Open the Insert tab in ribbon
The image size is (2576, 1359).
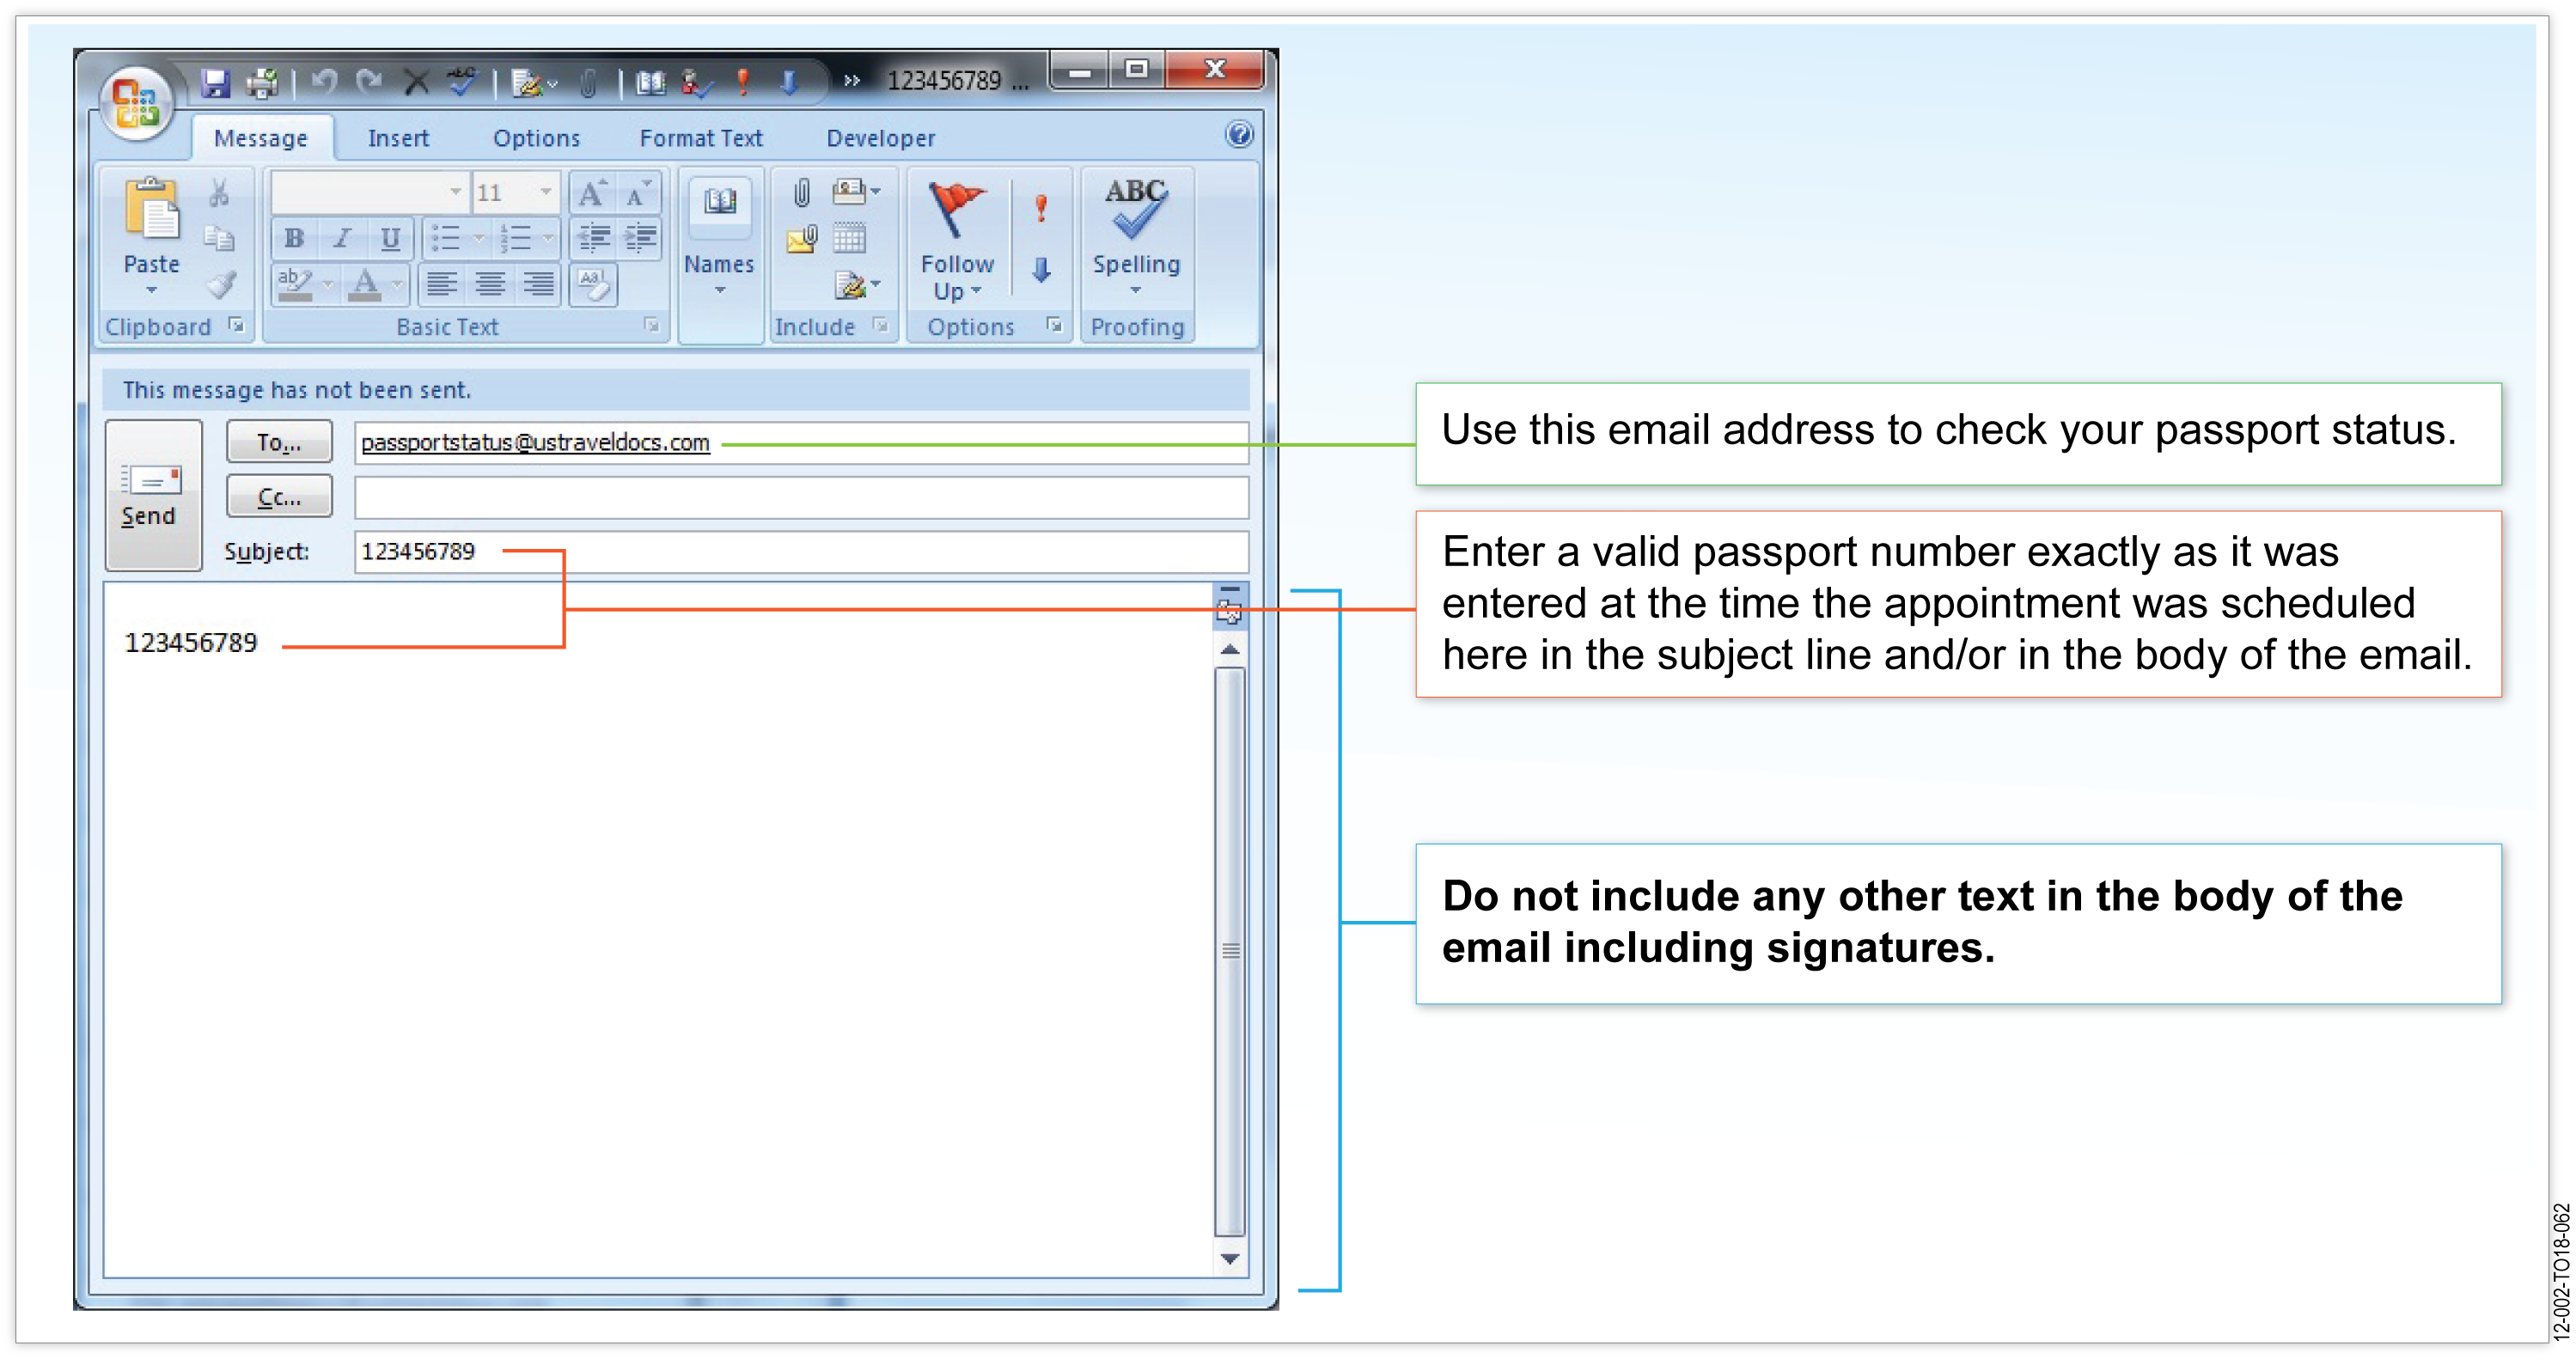pyautogui.click(x=399, y=138)
